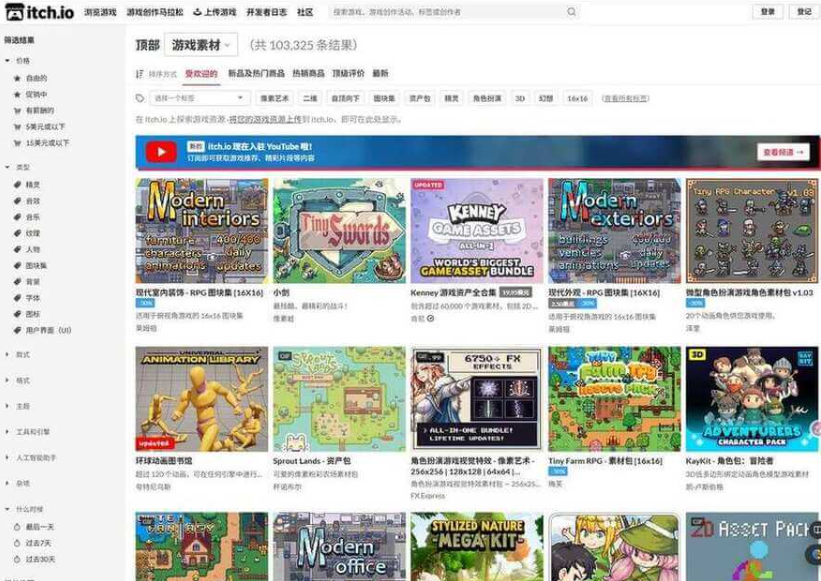Click the tag icon next to 用户界面 (UI)
821x581 pixels.
17,330
